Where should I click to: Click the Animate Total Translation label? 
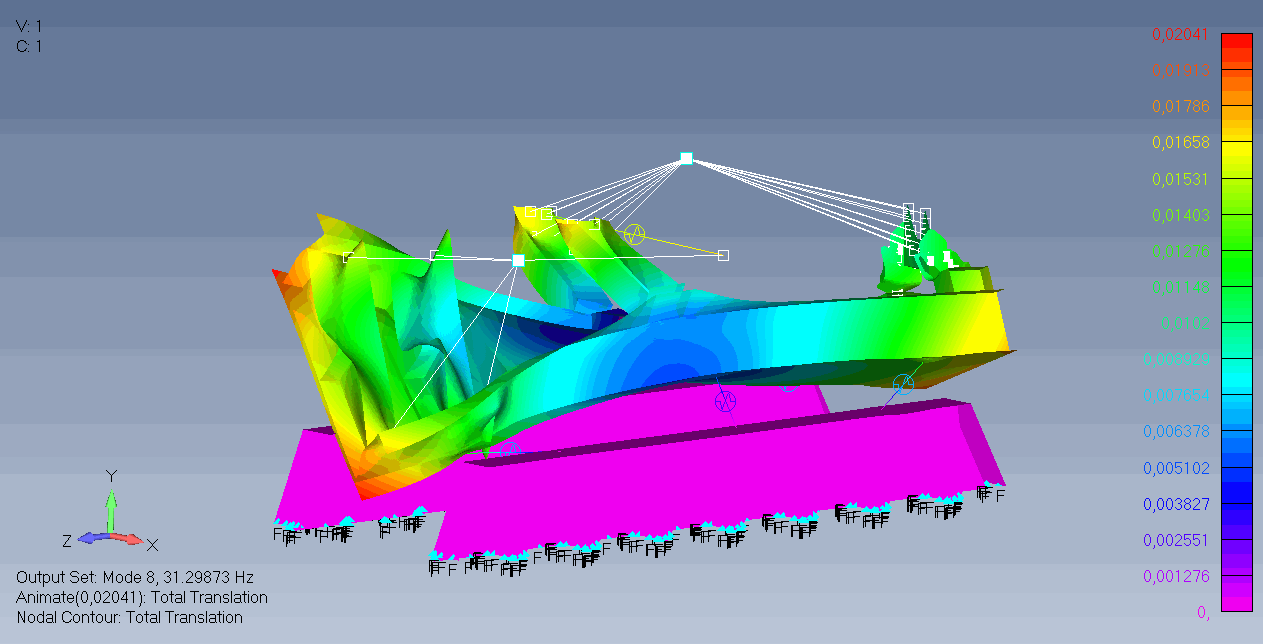tap(142, 598)
